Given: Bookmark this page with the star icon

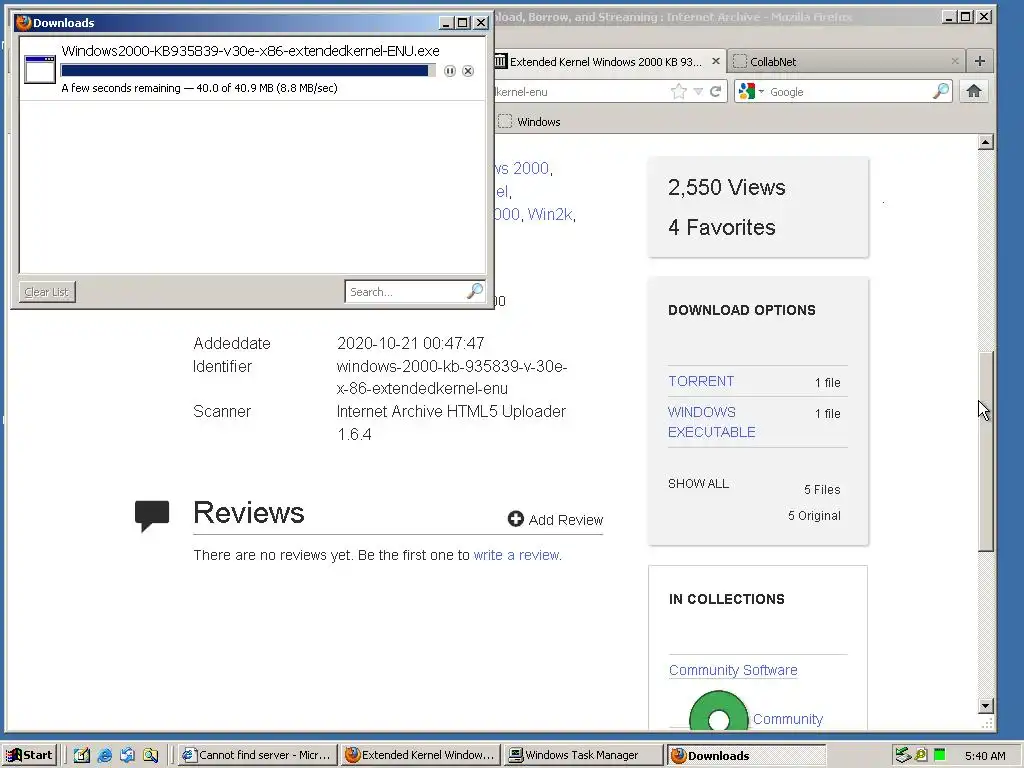Looking at the screenshot, I should pyautogui.click(x=679, y=91).
